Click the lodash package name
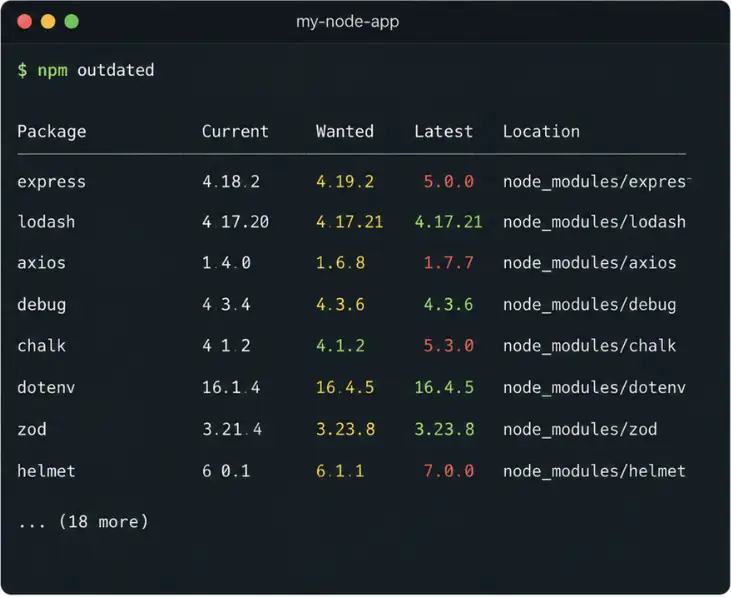 pos(46,222)
